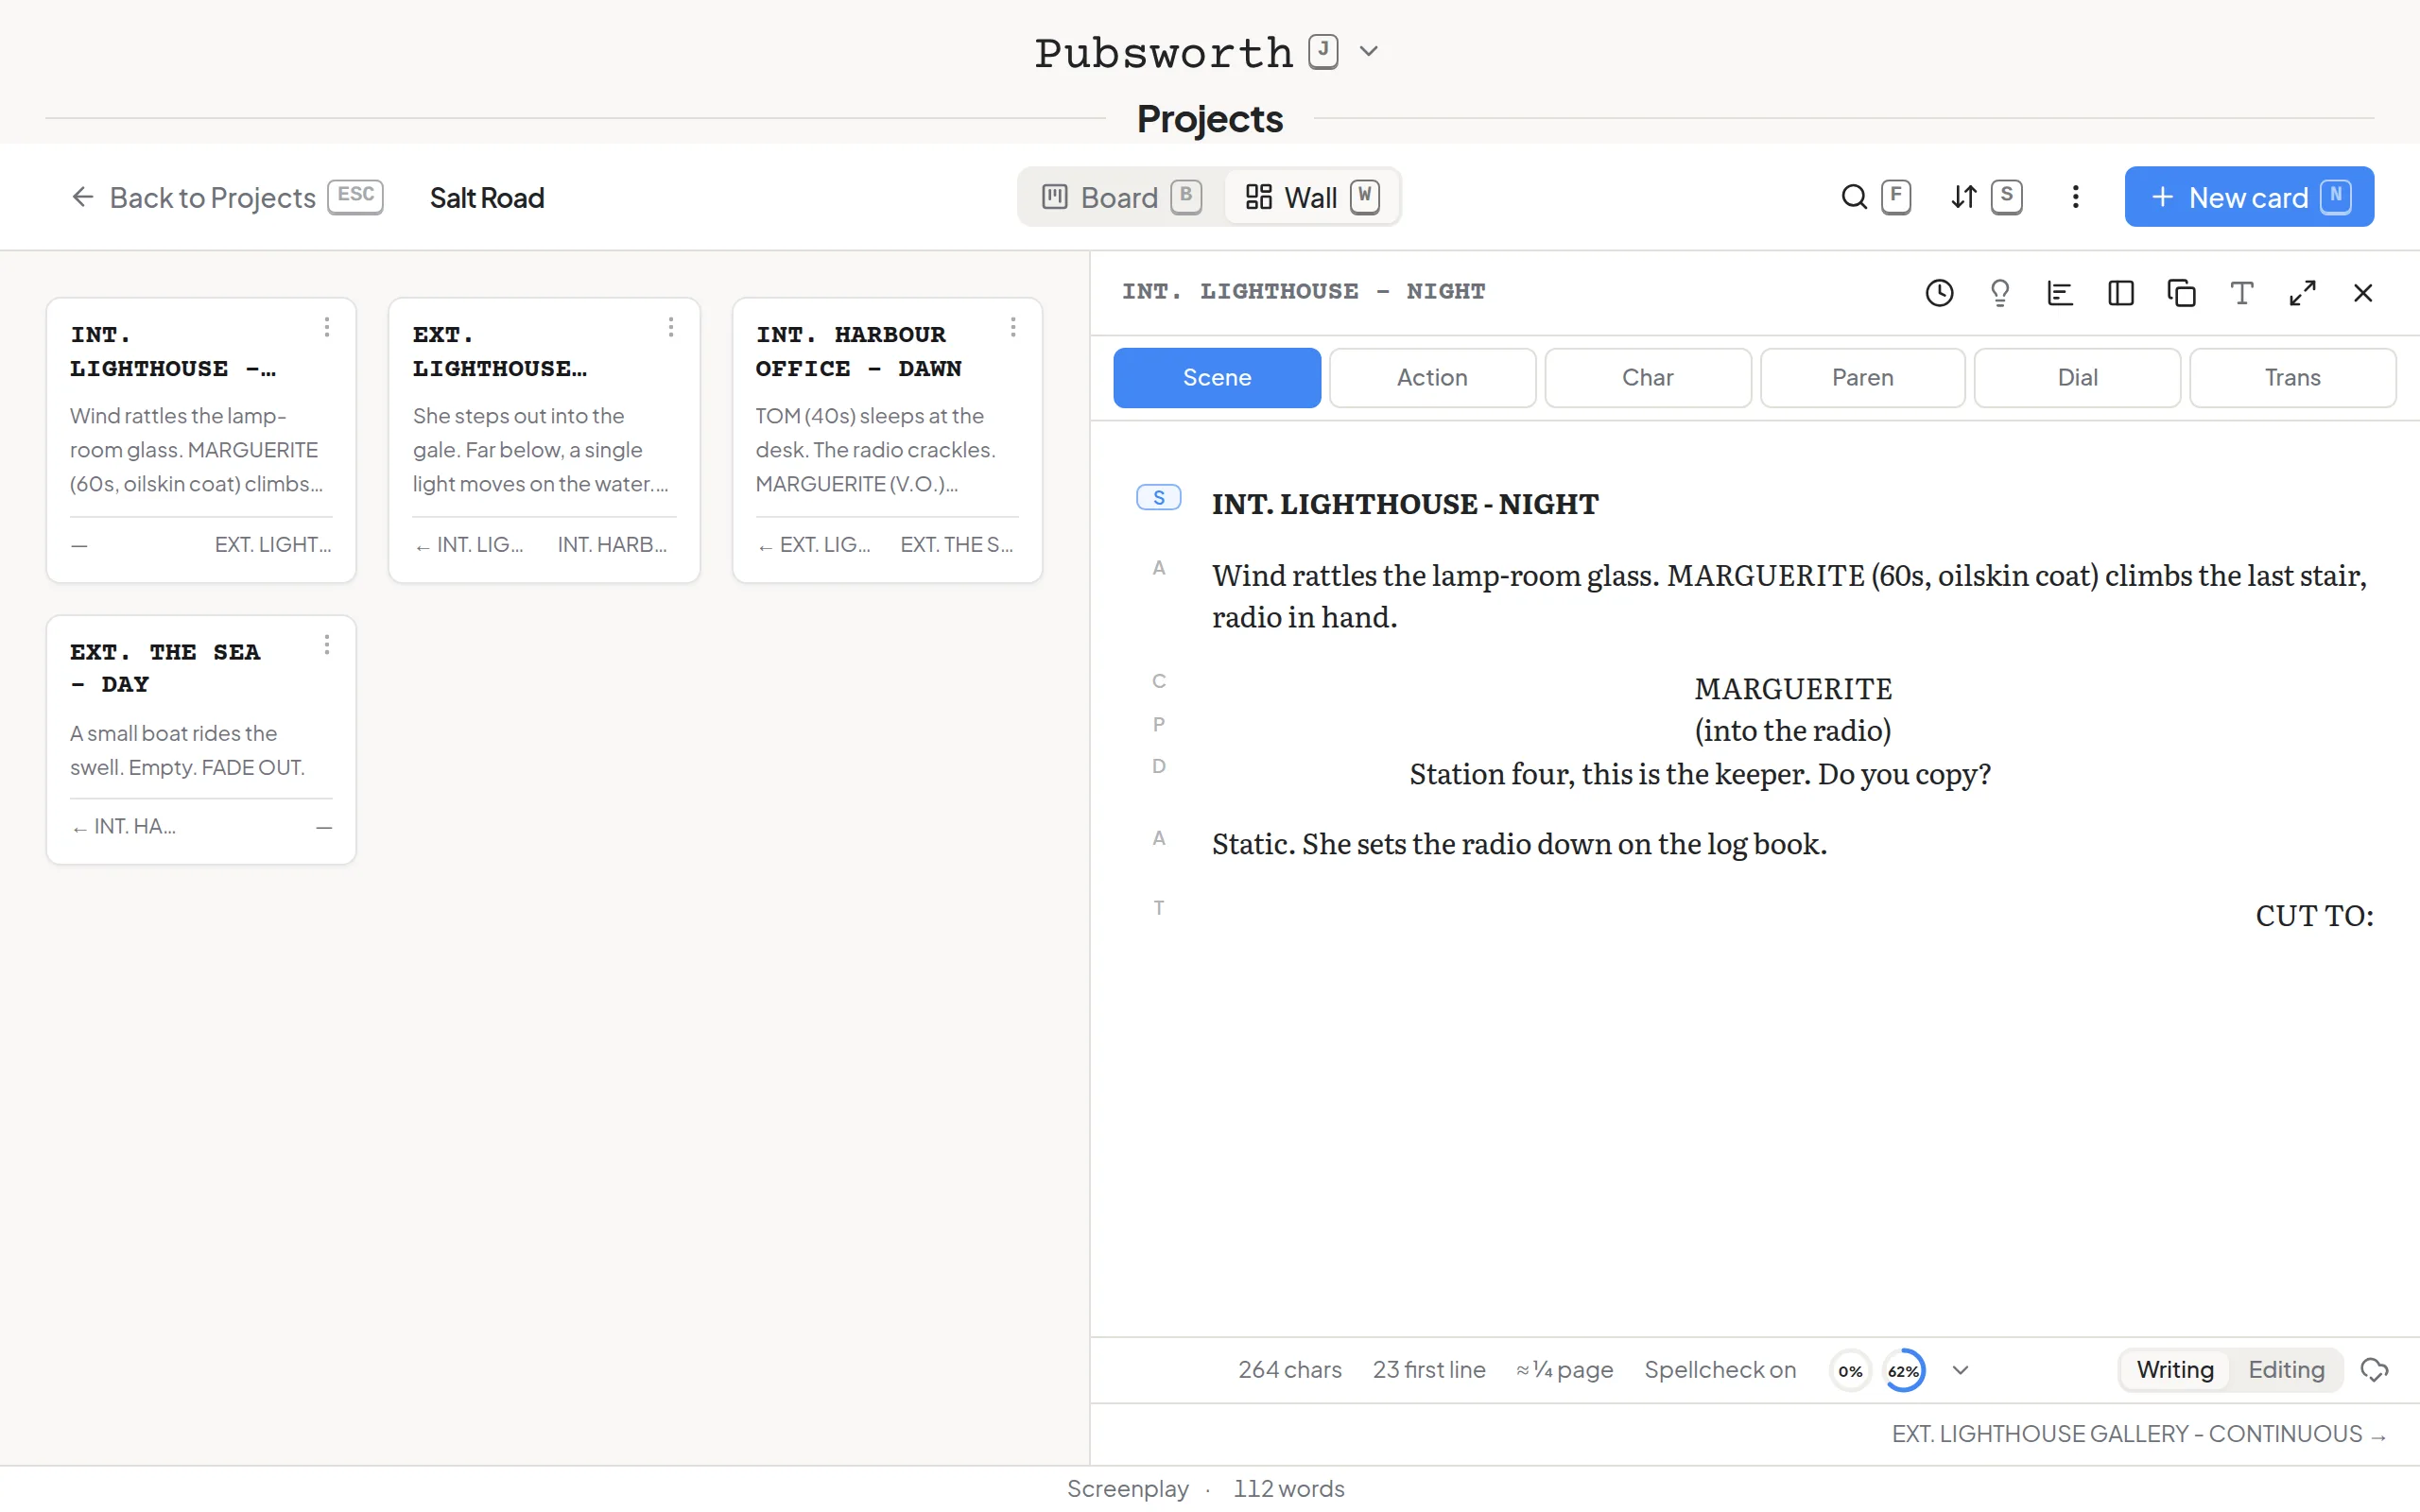Create a New card
This screenshot has height=1512, width=2420.
[2249, 197]
